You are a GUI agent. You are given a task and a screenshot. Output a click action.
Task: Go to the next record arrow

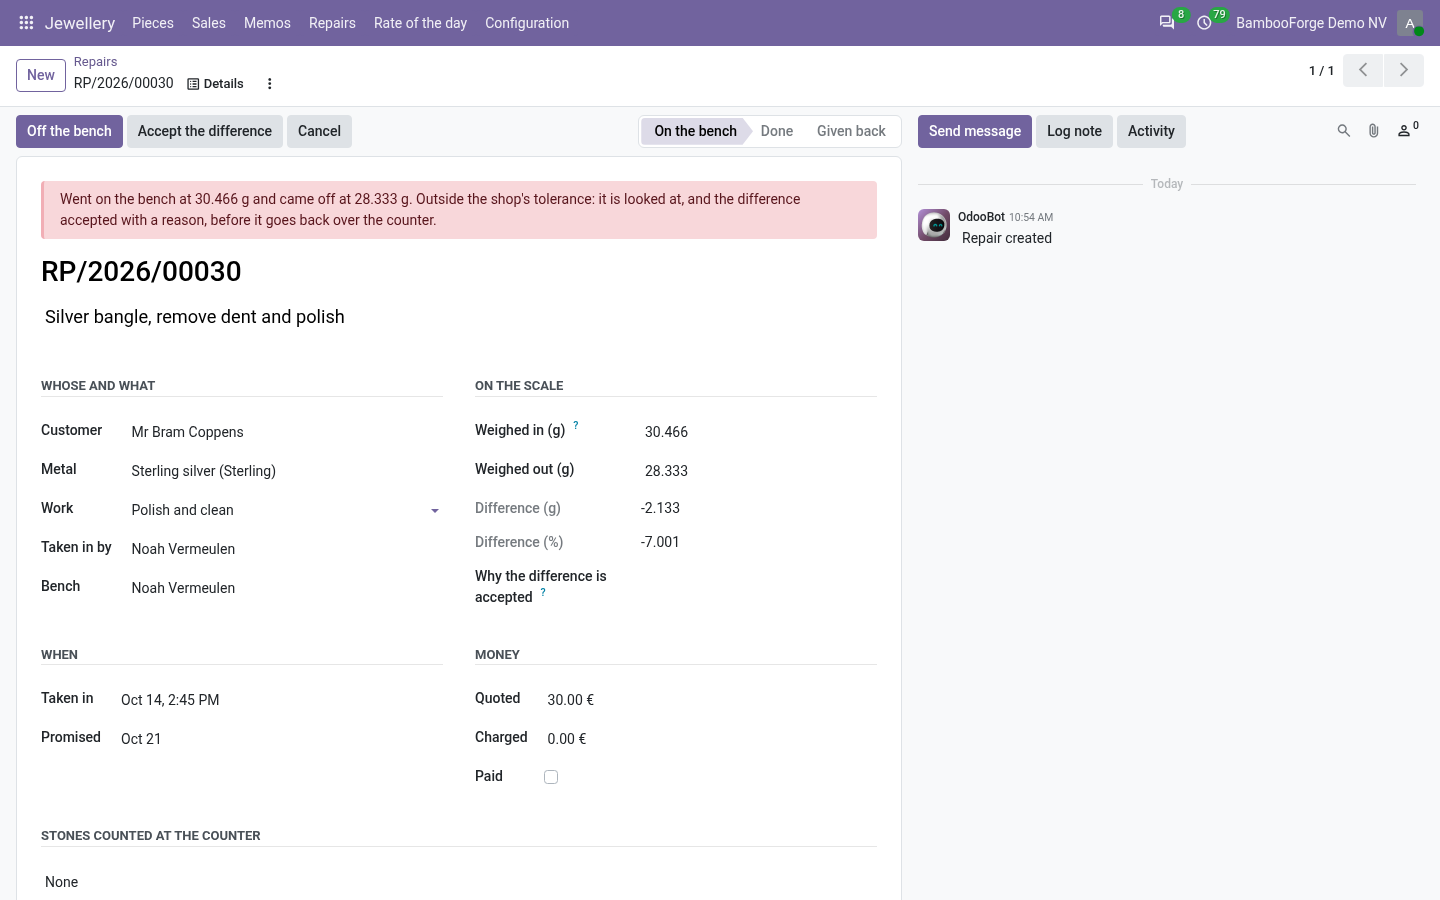pyautogui.click(x=1404, y=70)
